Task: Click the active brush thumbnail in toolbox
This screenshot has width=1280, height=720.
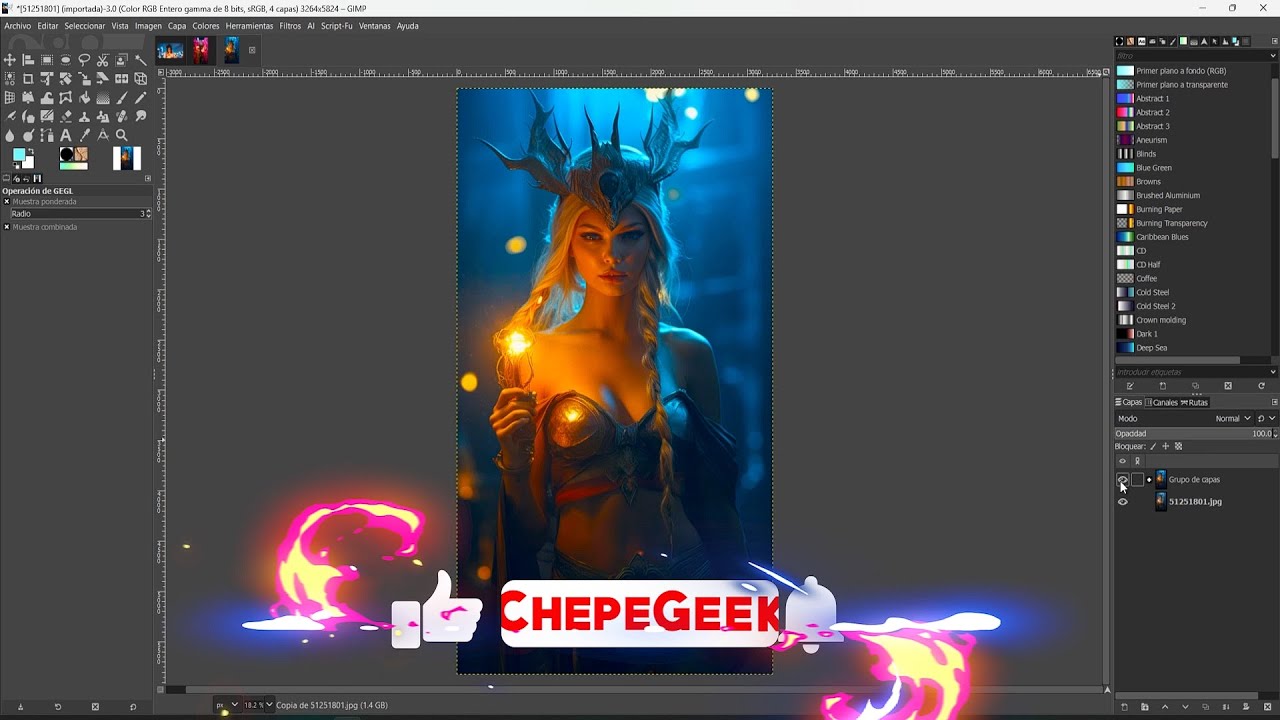Action: coord(66,154)
